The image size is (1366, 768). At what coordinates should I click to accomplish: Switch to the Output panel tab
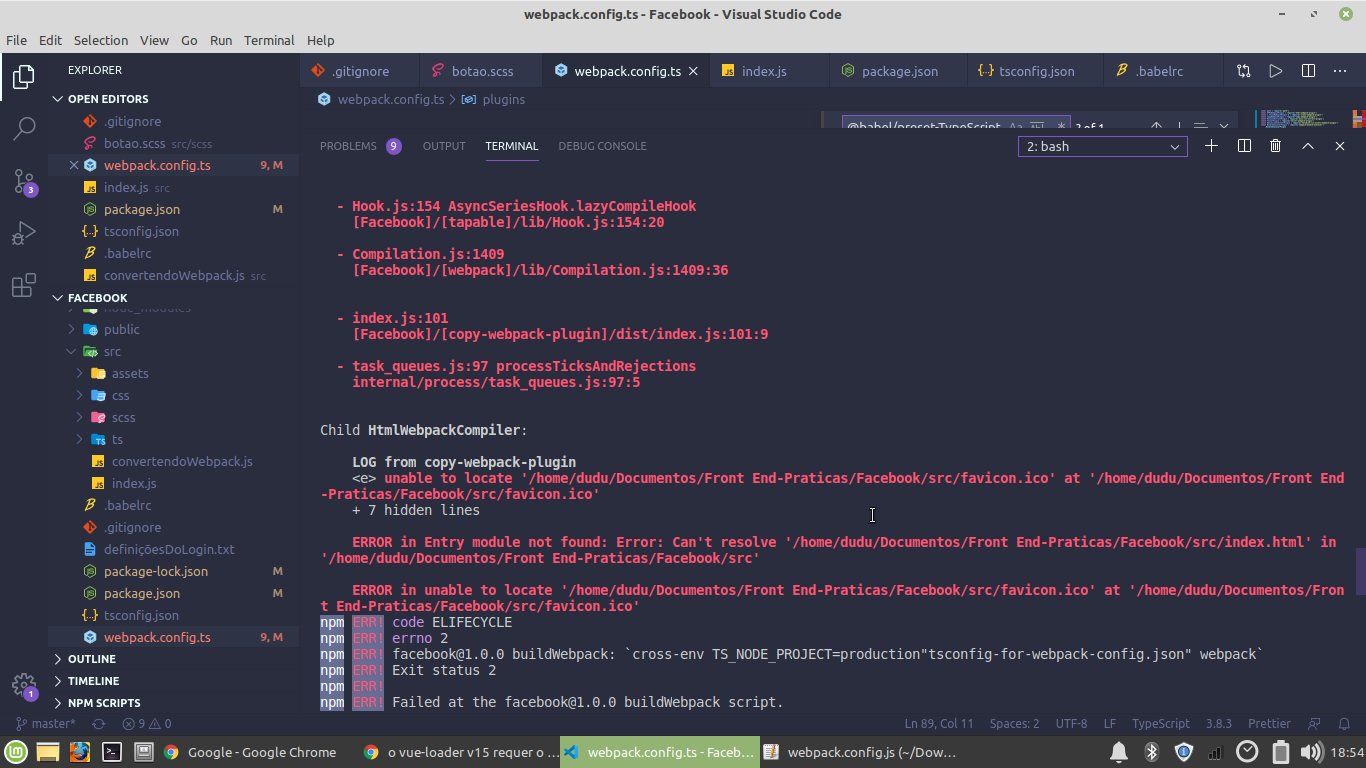coord(444,146)
